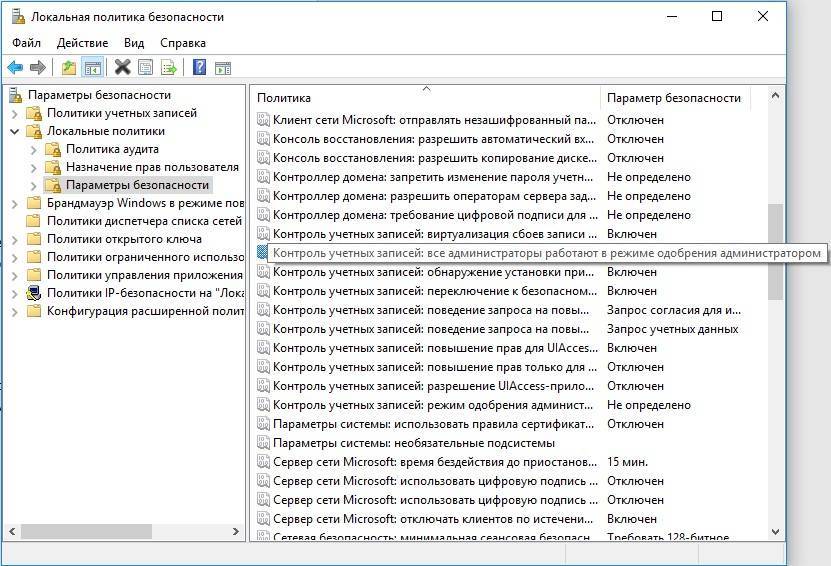Click the vertical scrollbar down arrow
This screenshot has height=566, width=831.
775,532
